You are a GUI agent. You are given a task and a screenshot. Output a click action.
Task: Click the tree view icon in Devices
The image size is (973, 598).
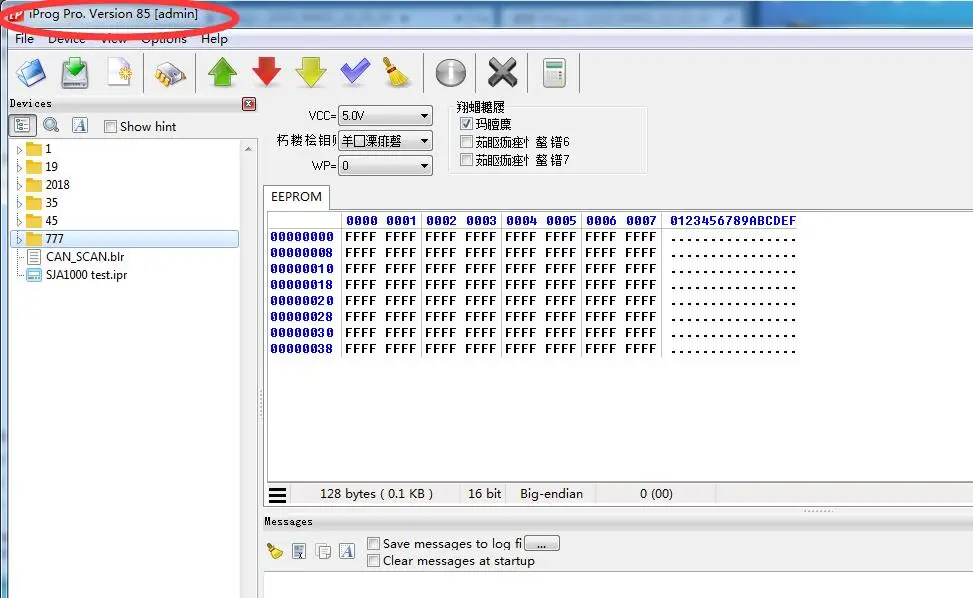pyautogui.click(x=22, y=125)
